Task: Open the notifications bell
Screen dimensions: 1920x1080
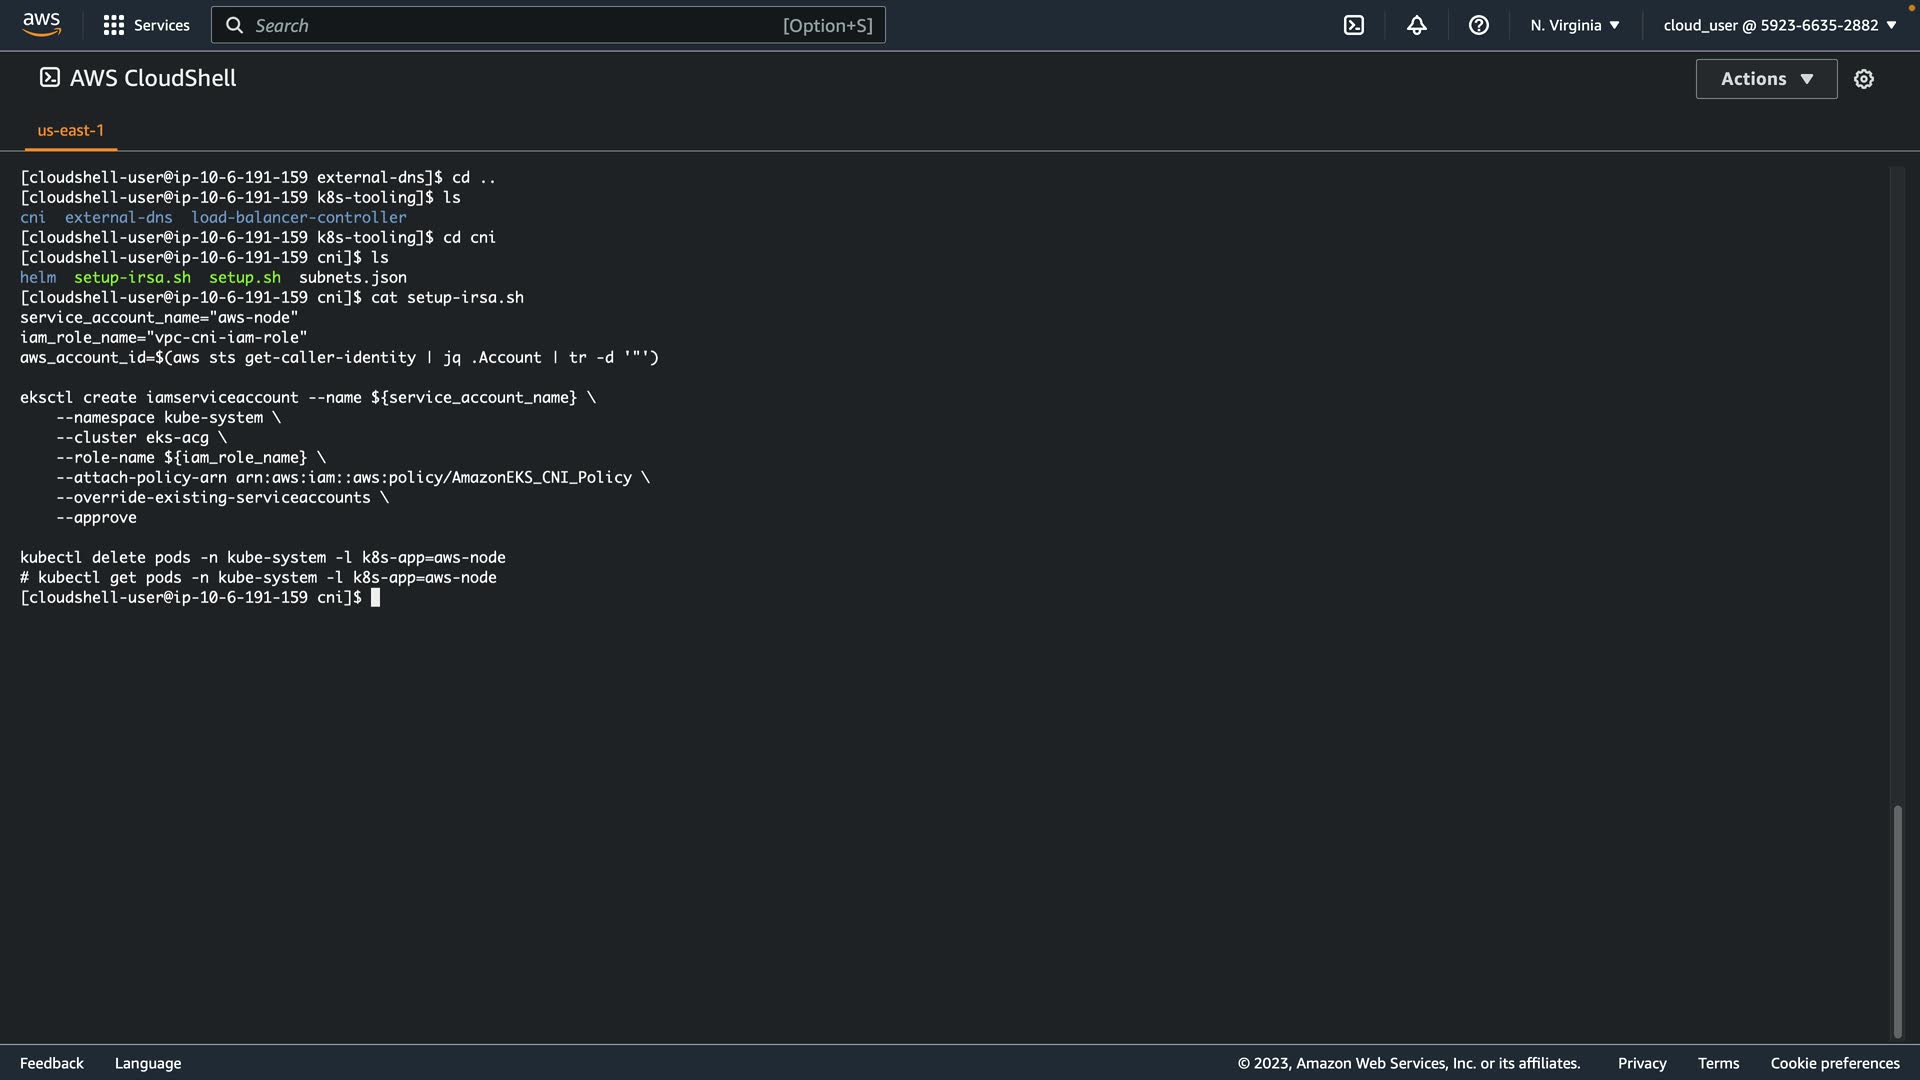Action: pyautogui.click(x=1416, y=25)
